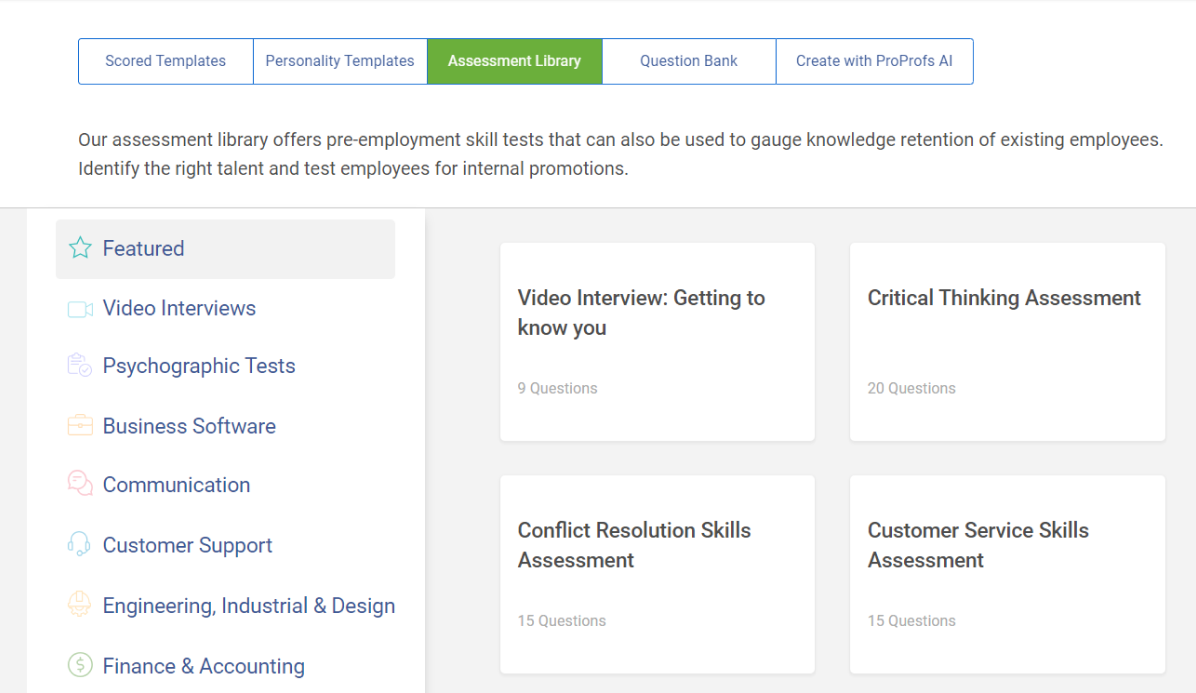
Task: Switch to the Scored Templates tab
Action: 166,61
